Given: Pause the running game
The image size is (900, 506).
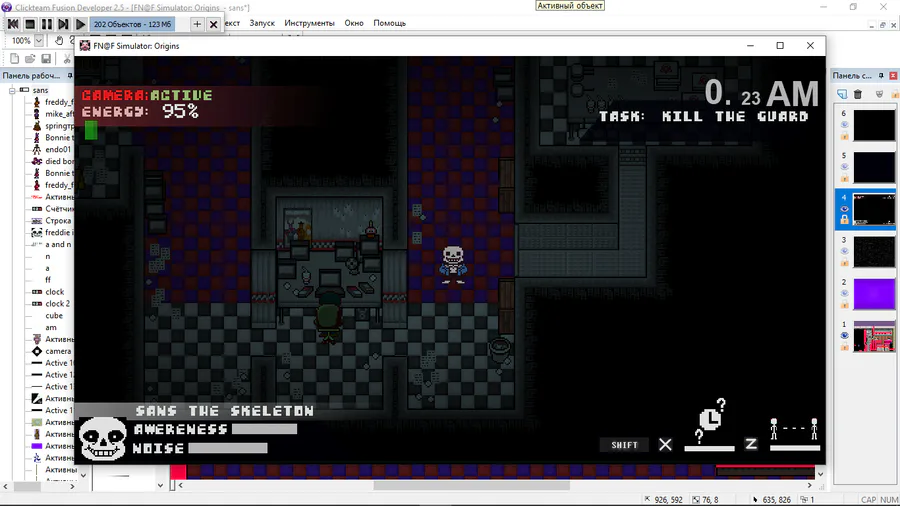Looking at the screenshot, I should (x=46, y=24).
